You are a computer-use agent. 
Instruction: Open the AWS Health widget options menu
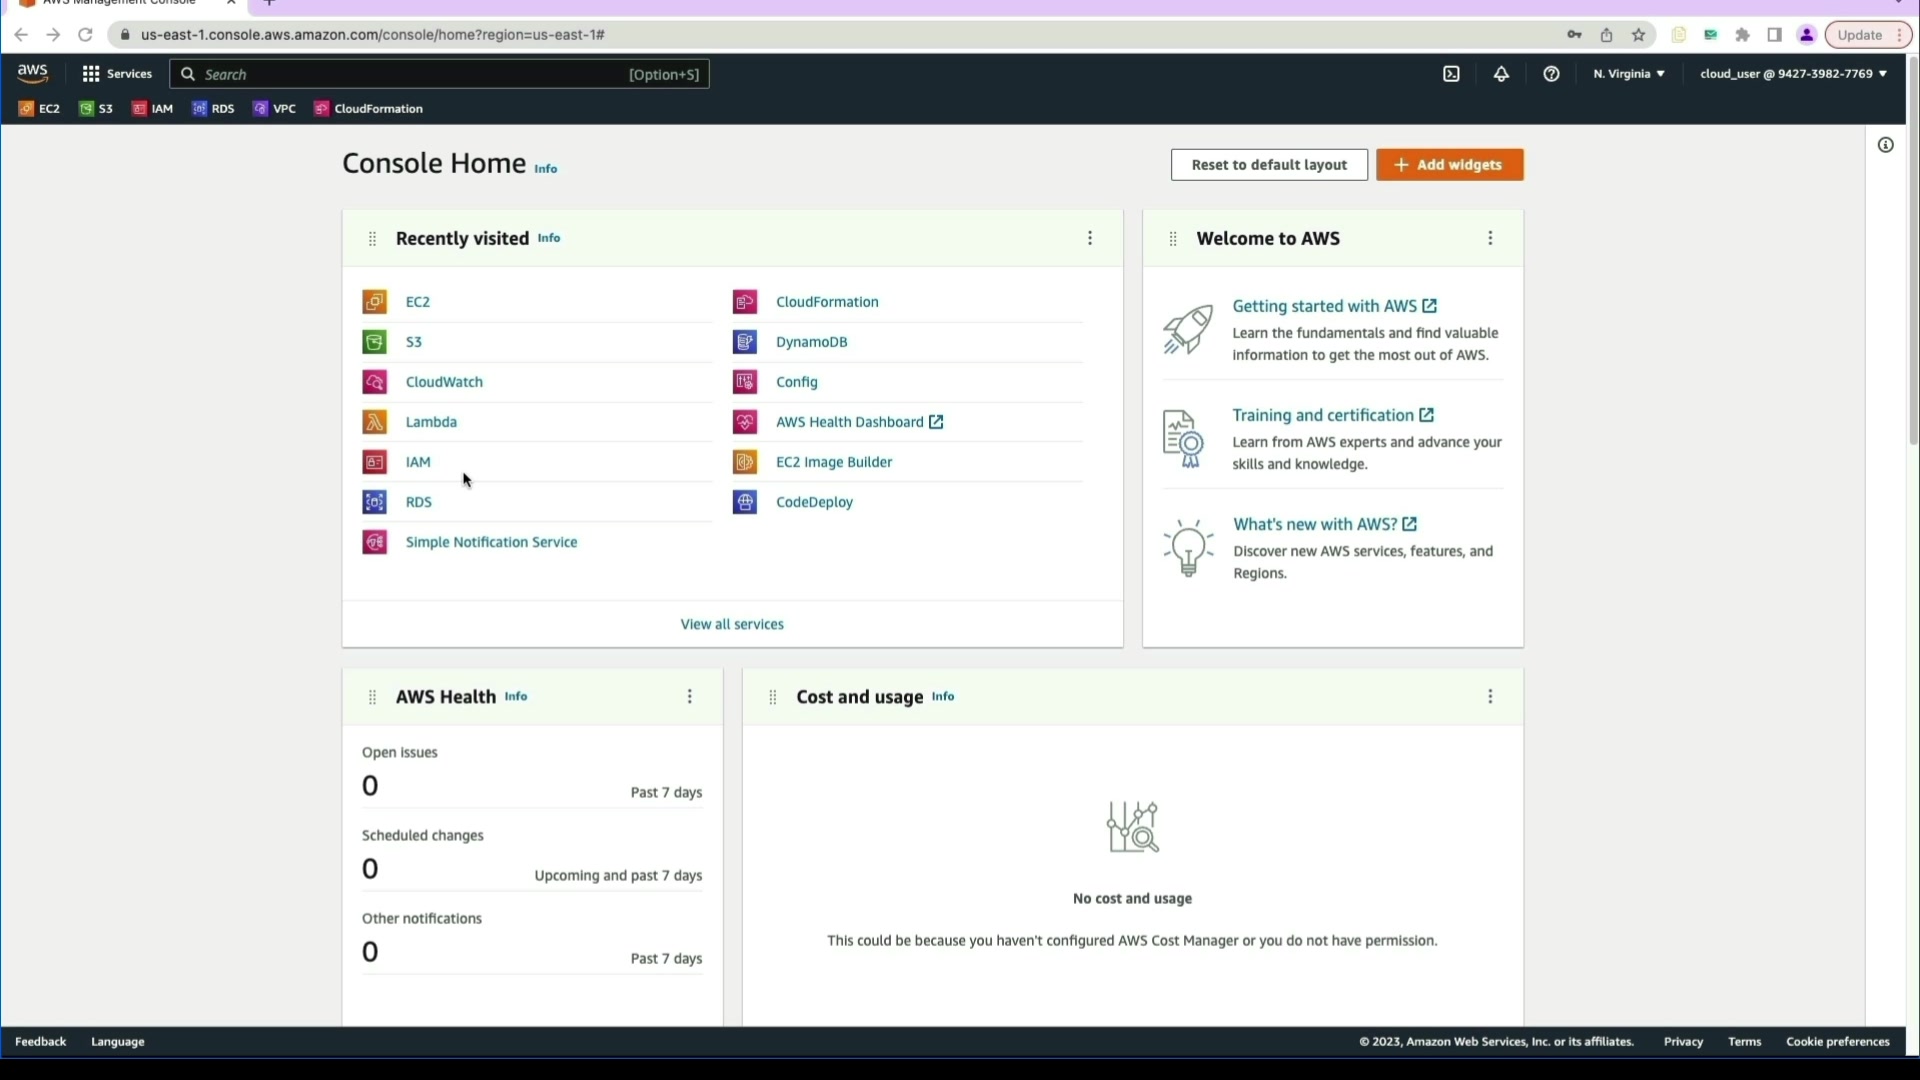(689, 697)
